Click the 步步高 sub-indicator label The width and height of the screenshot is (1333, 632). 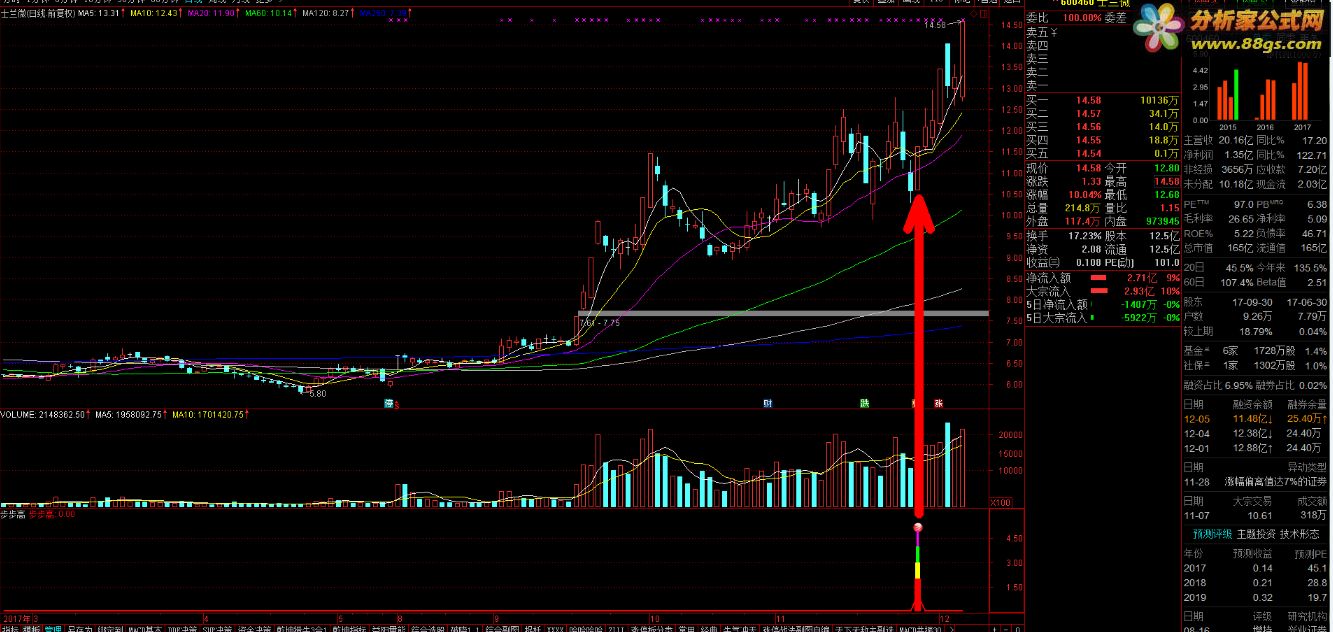12,515
